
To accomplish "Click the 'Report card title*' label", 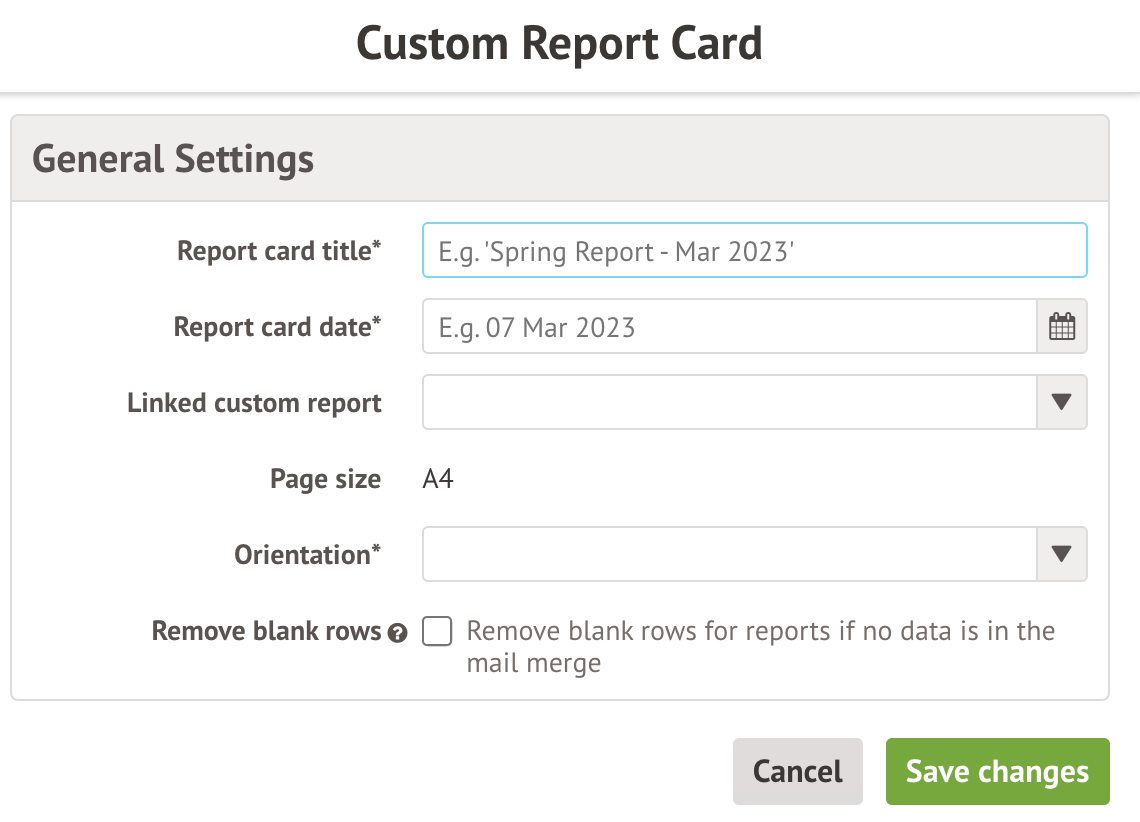I will pyautogui.click(x=279, y=251).
